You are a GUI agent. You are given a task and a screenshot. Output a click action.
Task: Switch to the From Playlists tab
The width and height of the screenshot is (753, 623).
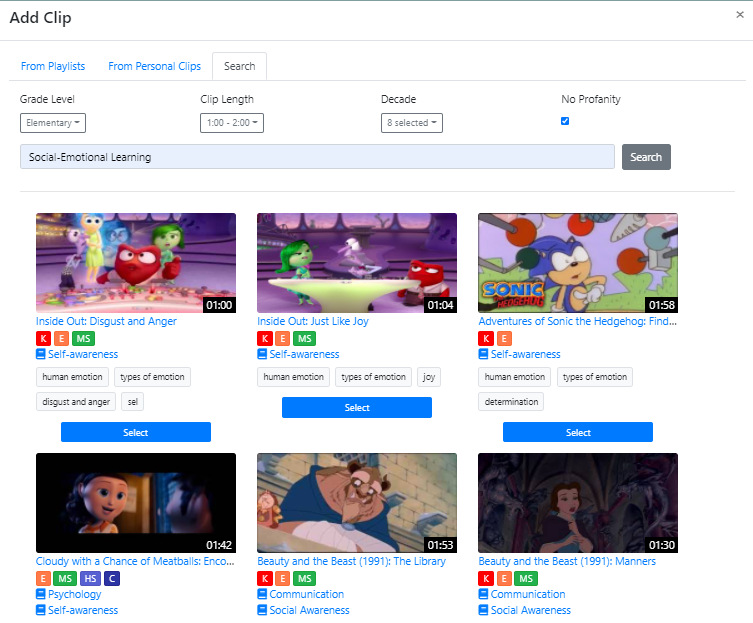tap(53, 66)
